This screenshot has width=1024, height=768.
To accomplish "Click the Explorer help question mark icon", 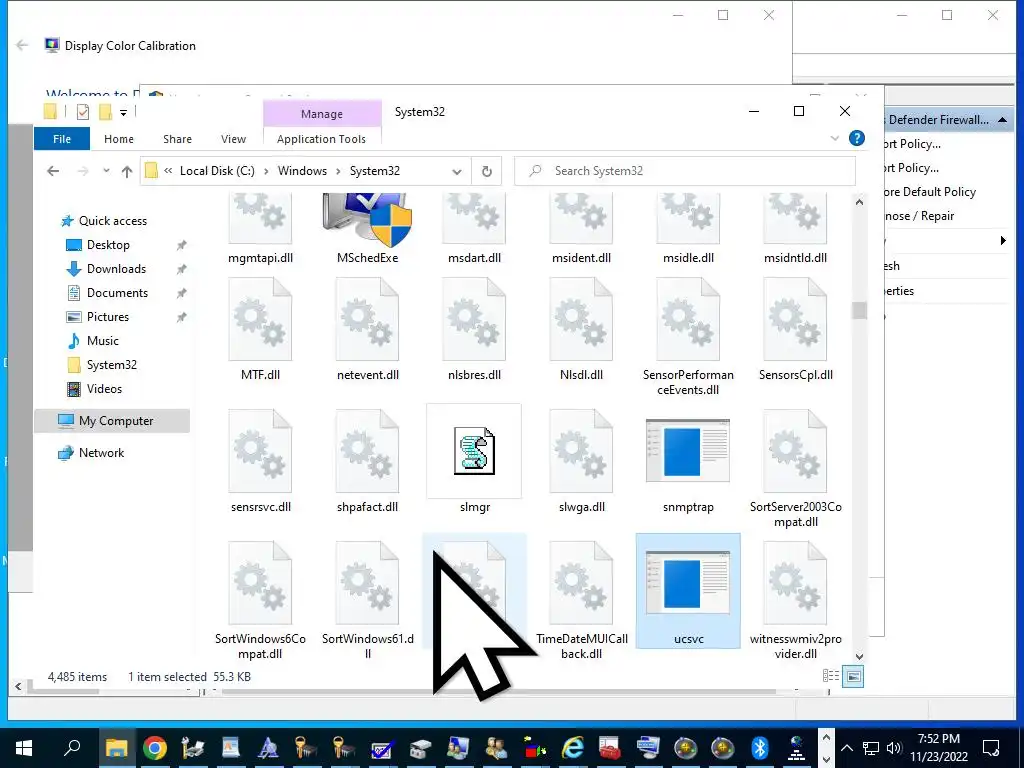I will pyautogui.click(x=857, y=138).
